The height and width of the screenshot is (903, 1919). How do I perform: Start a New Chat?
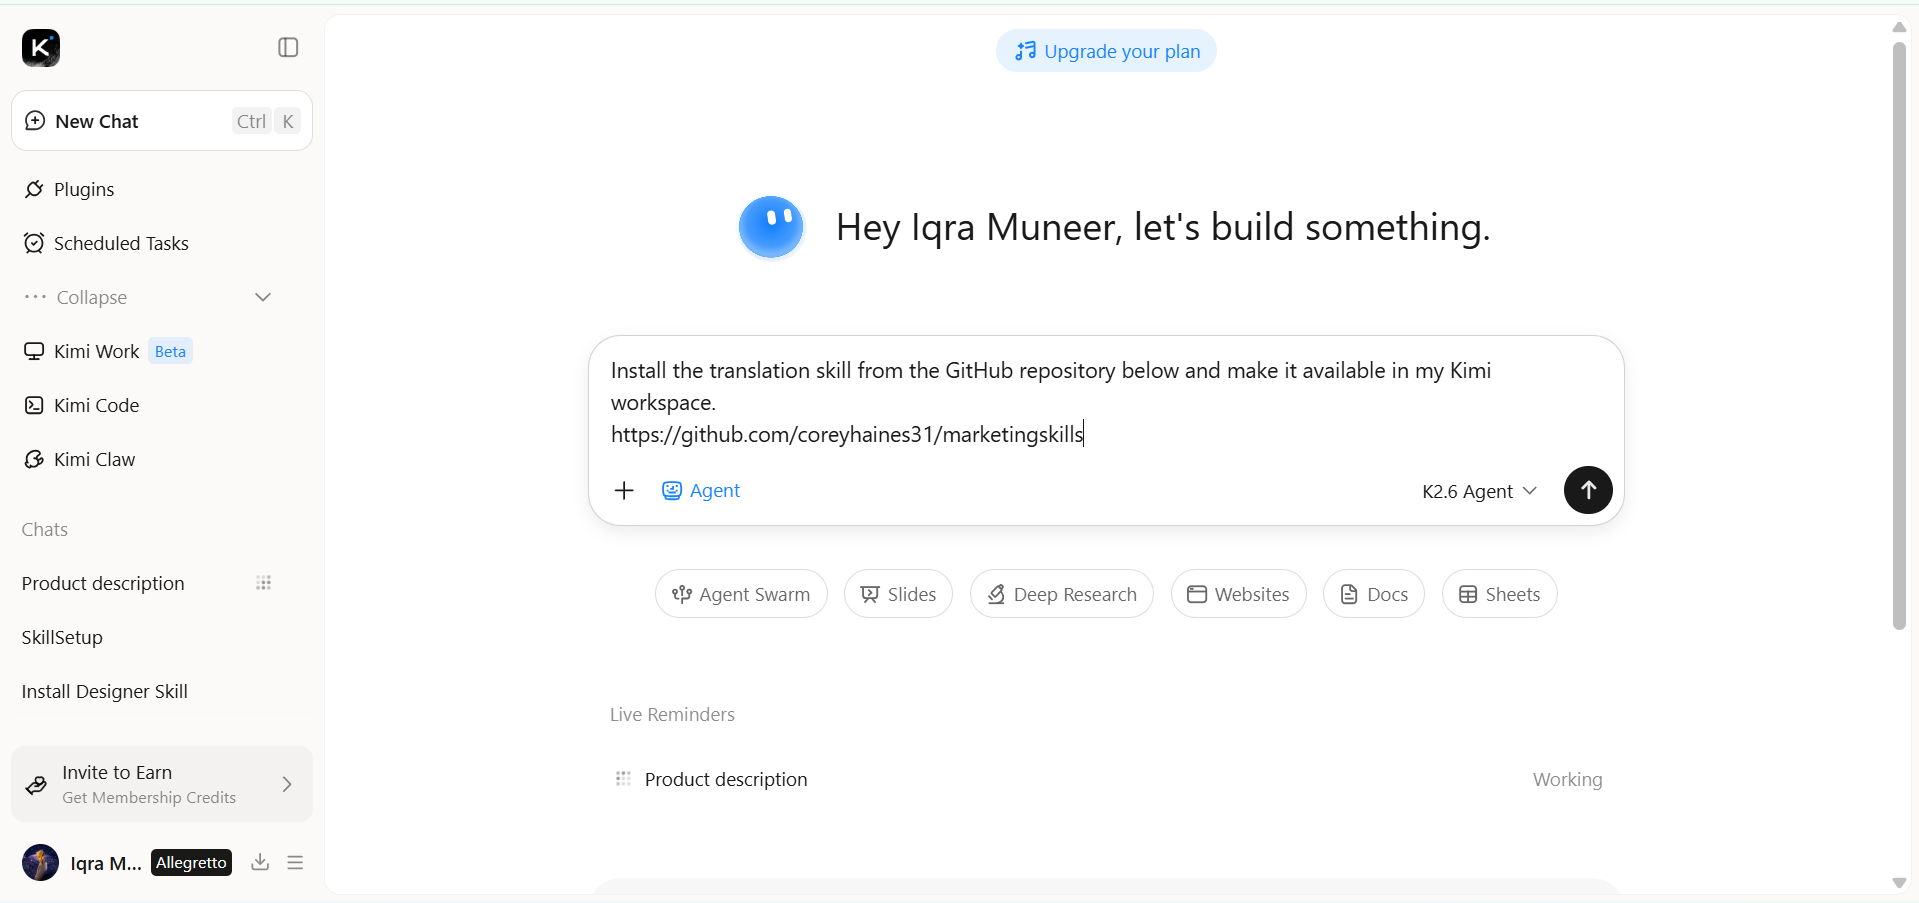click(162, 121)
